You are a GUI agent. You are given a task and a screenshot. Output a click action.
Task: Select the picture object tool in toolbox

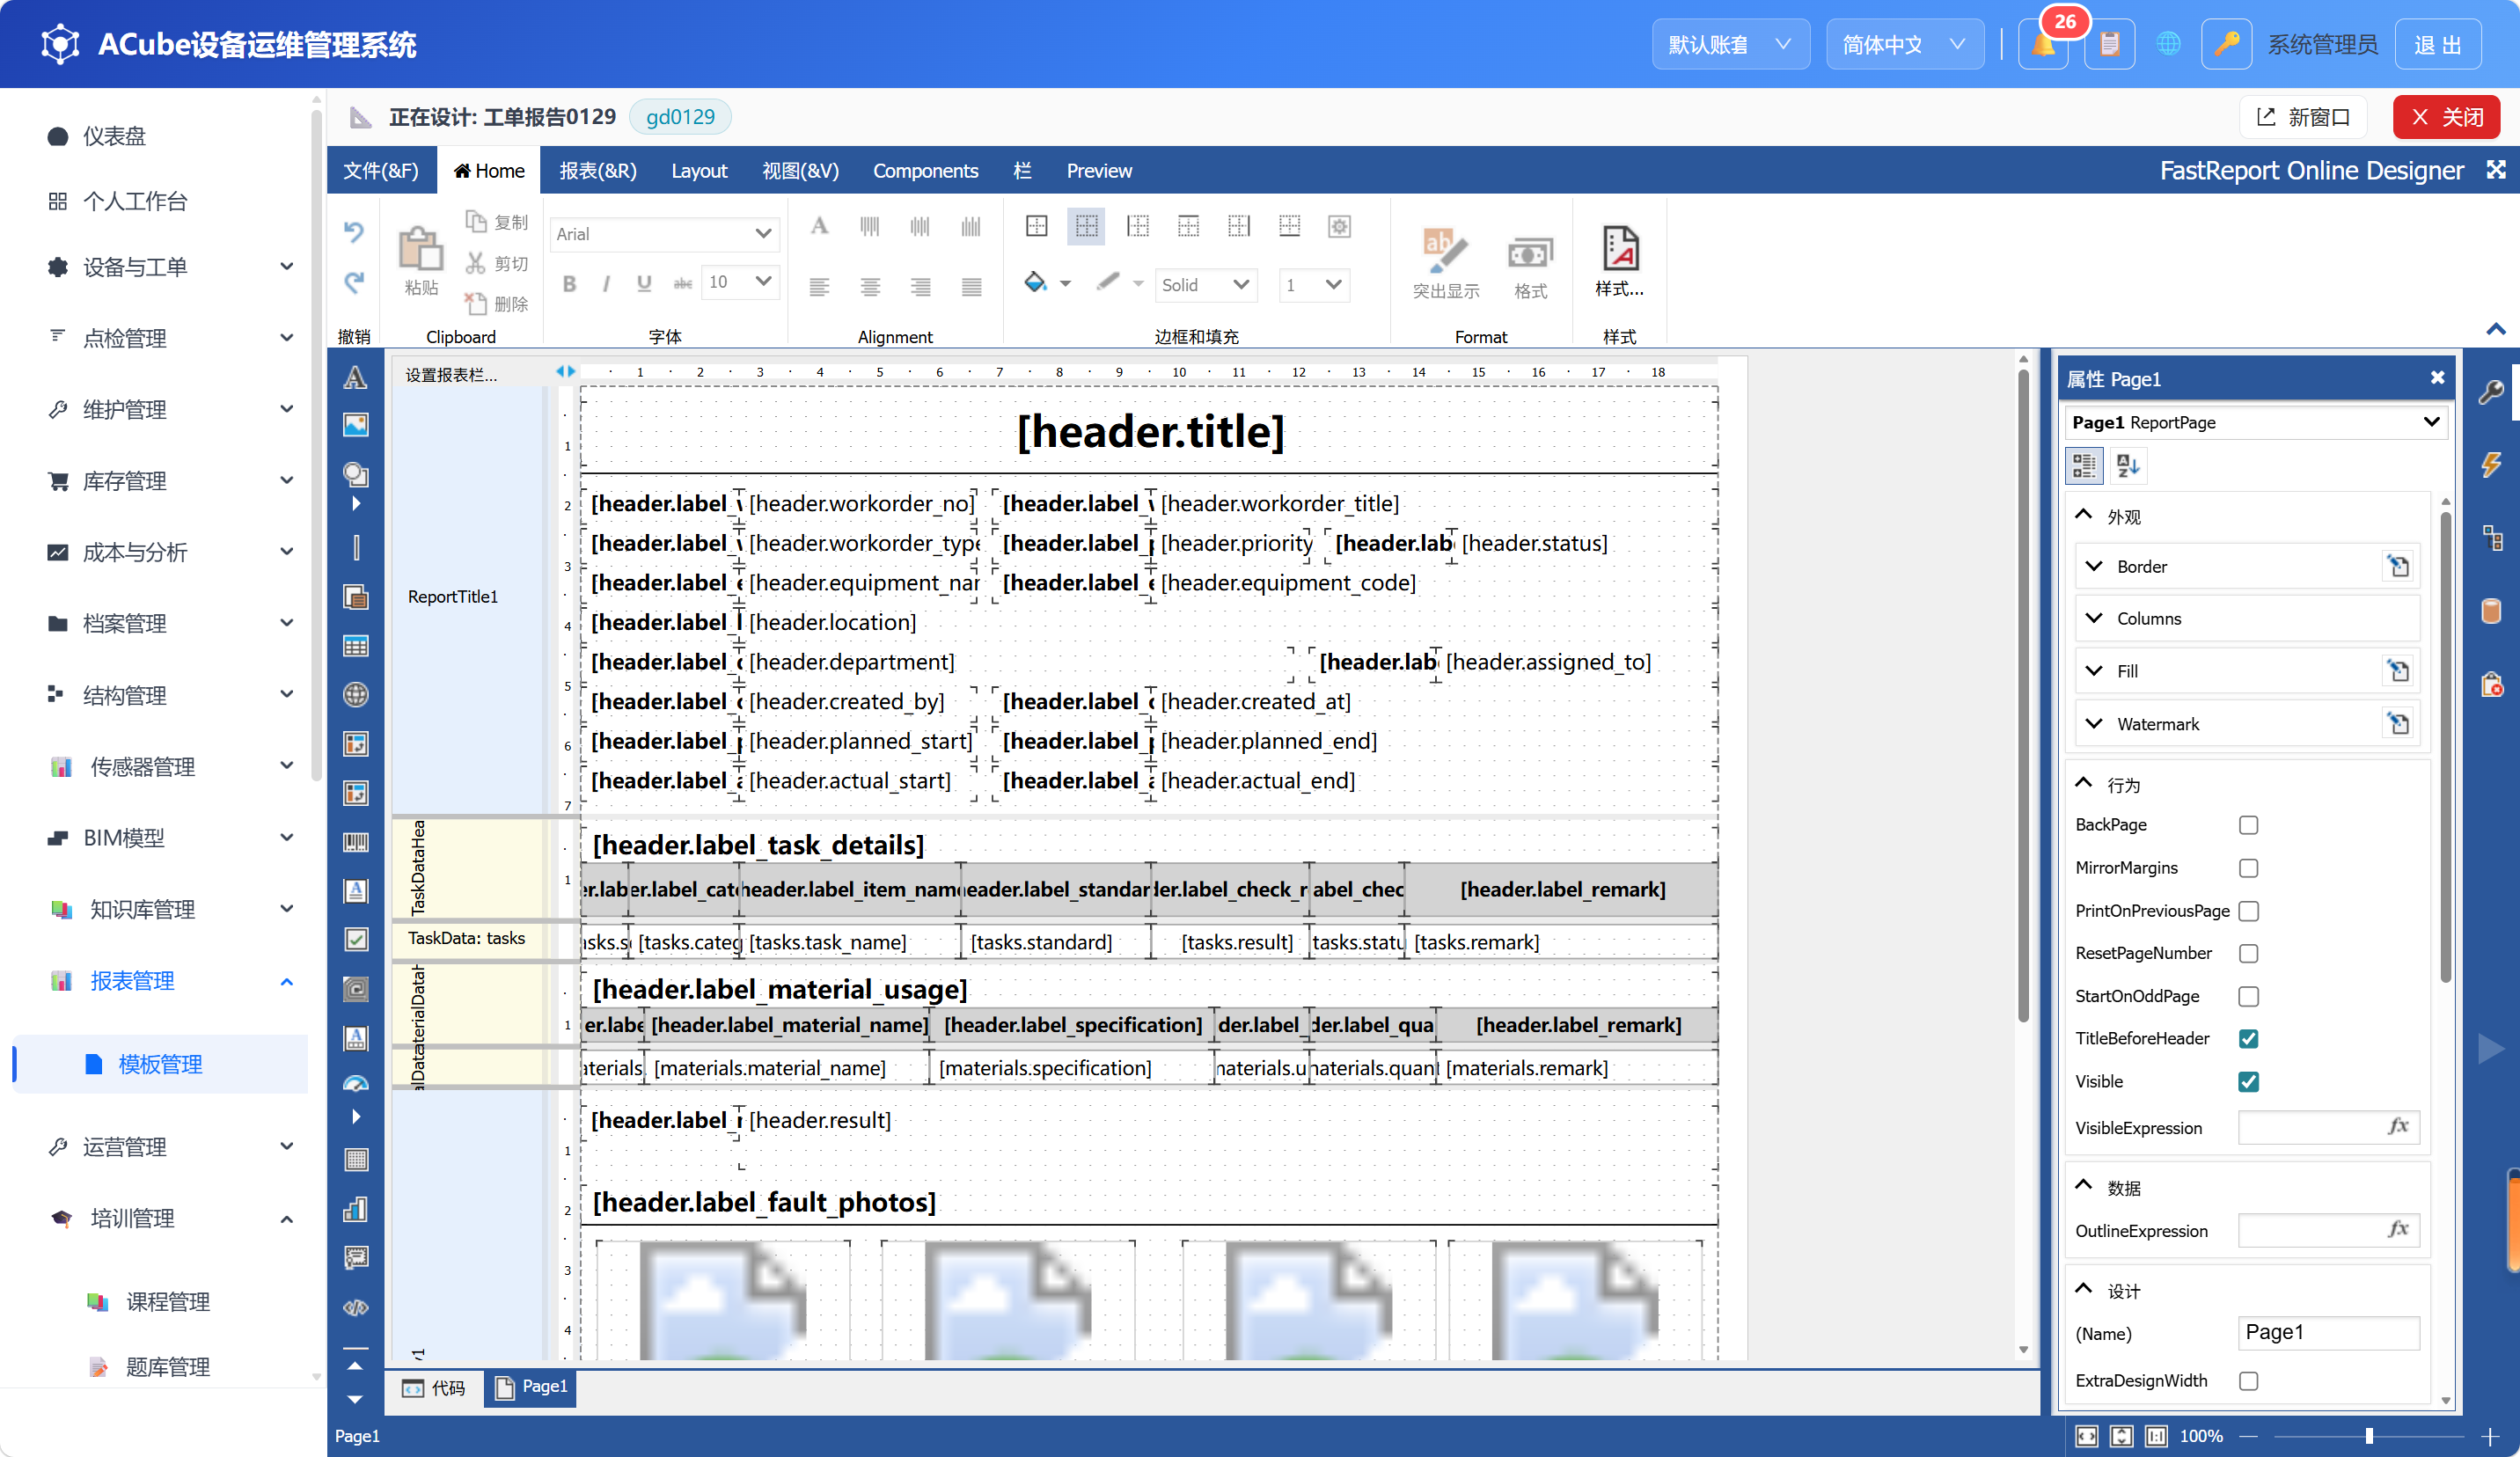coord(355,425)
